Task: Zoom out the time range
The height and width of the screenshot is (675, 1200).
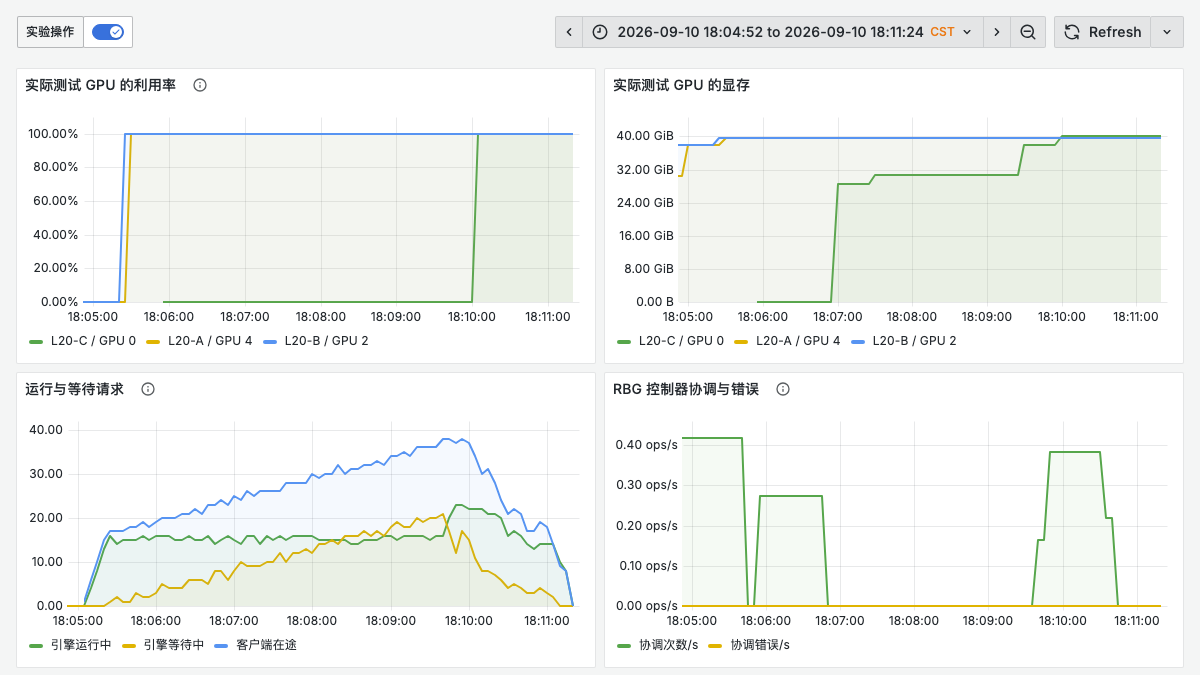Action: tap(1028, 32)
